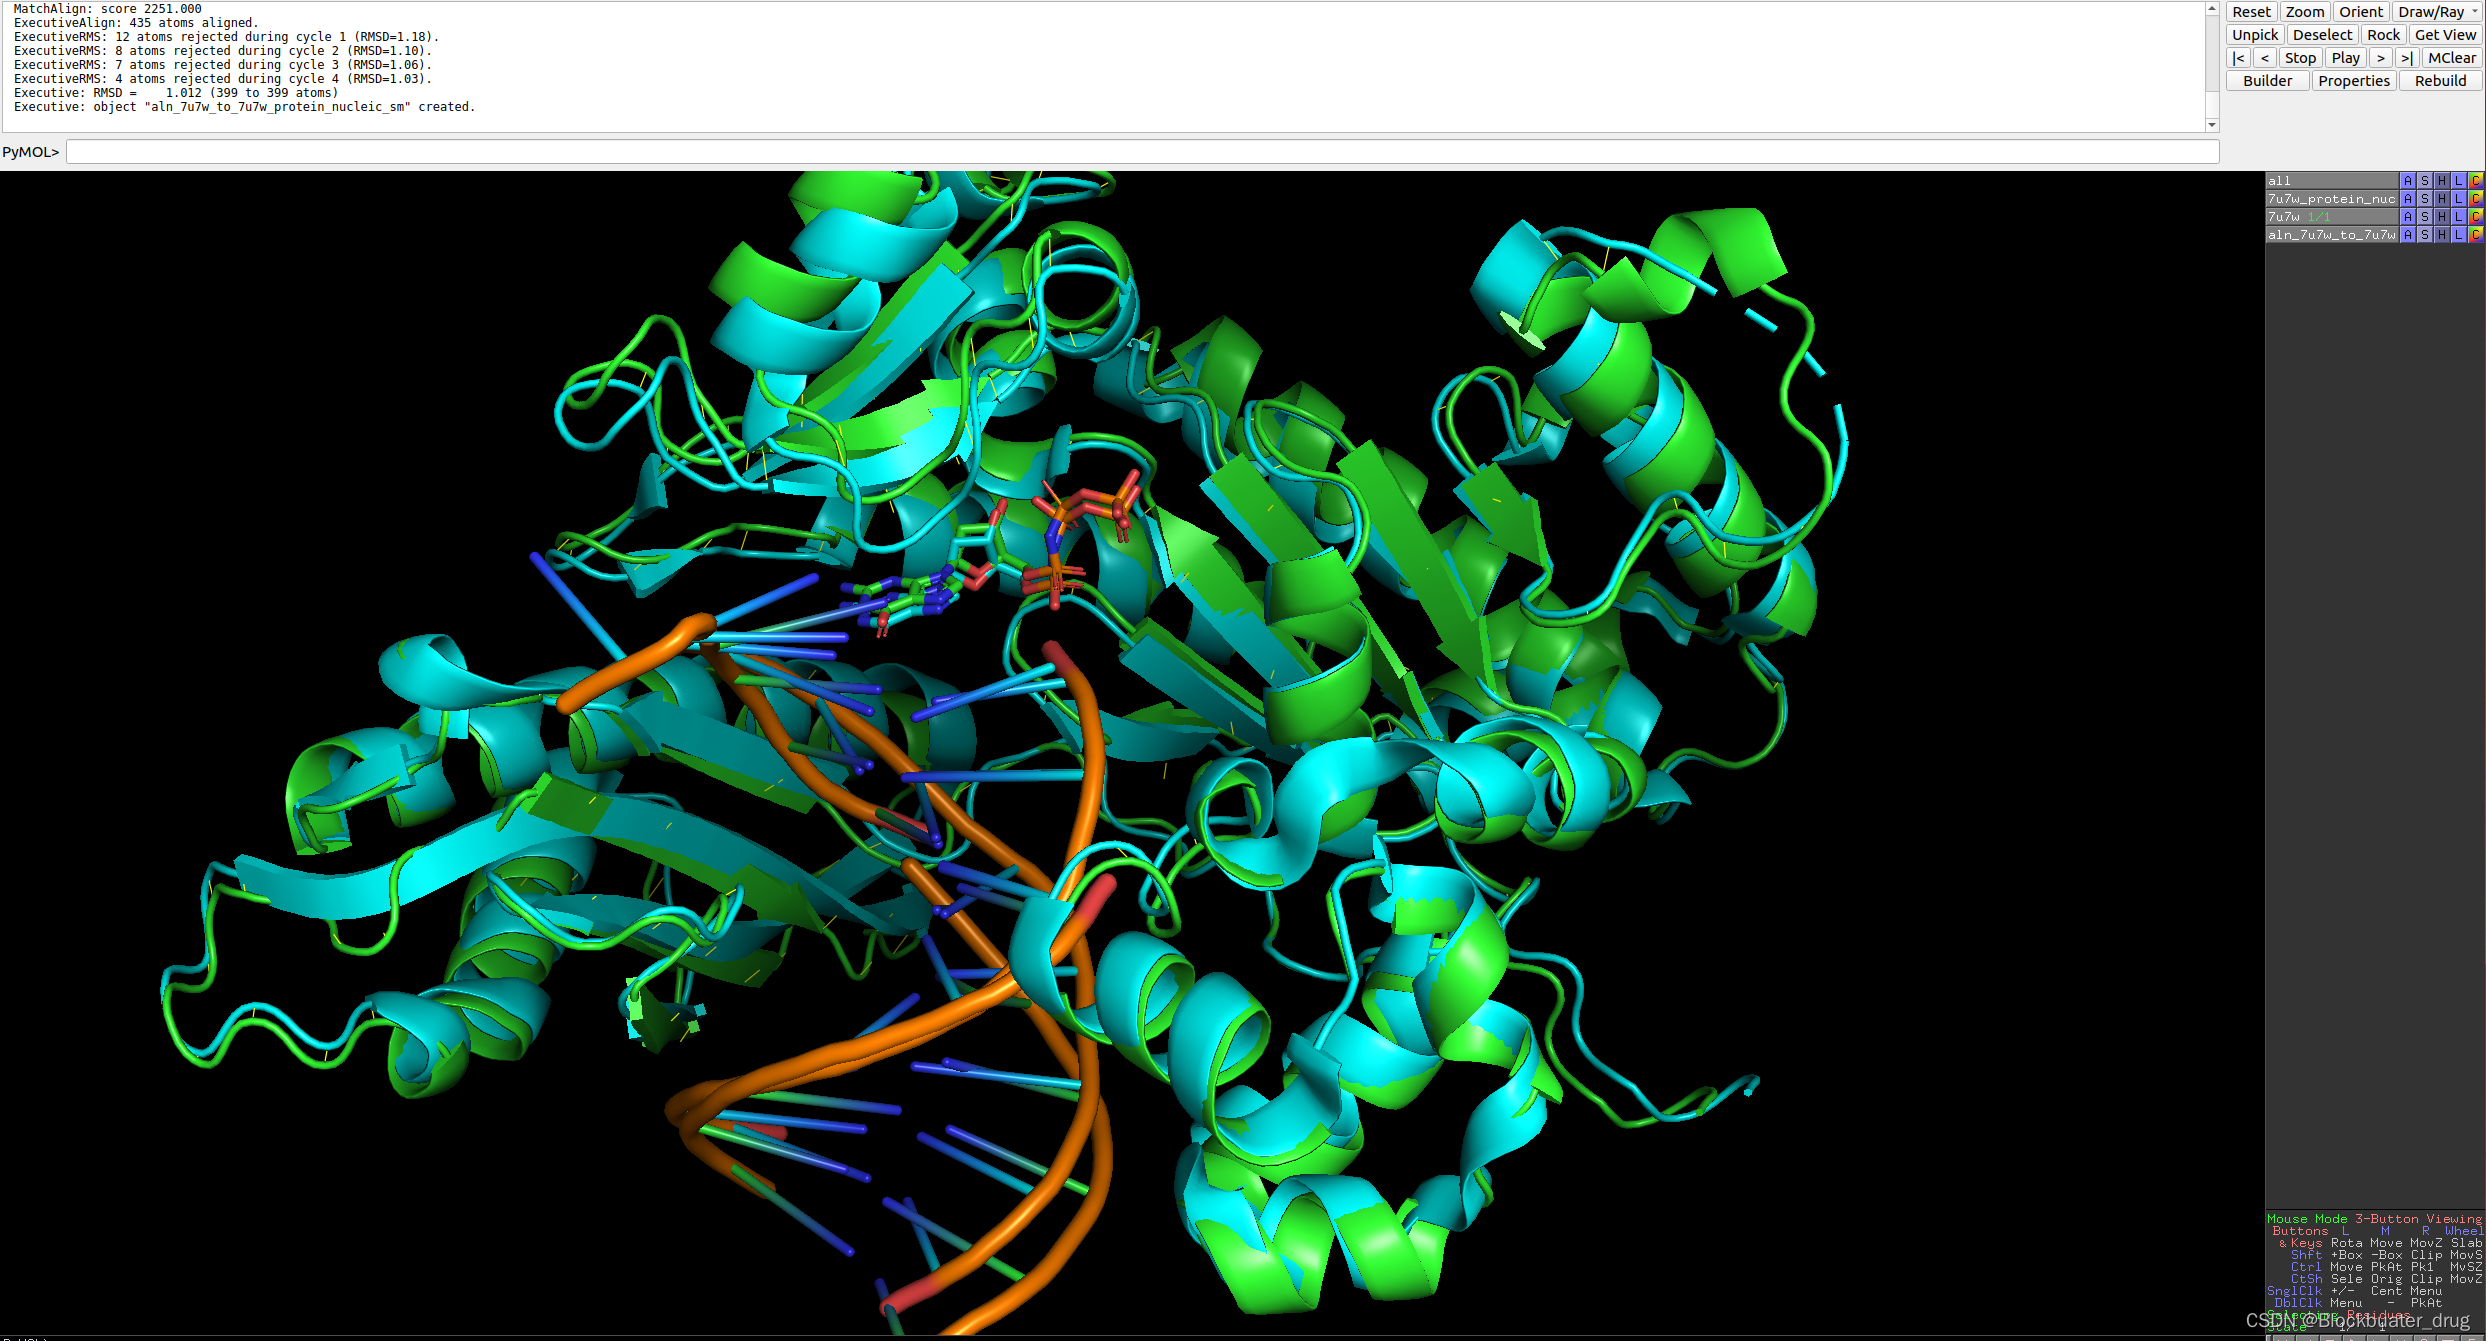Open Hide menu for 7u7w_protein_nuc object
This screenshot has width=2486, height=1341.
click(x=2442, y=199)
